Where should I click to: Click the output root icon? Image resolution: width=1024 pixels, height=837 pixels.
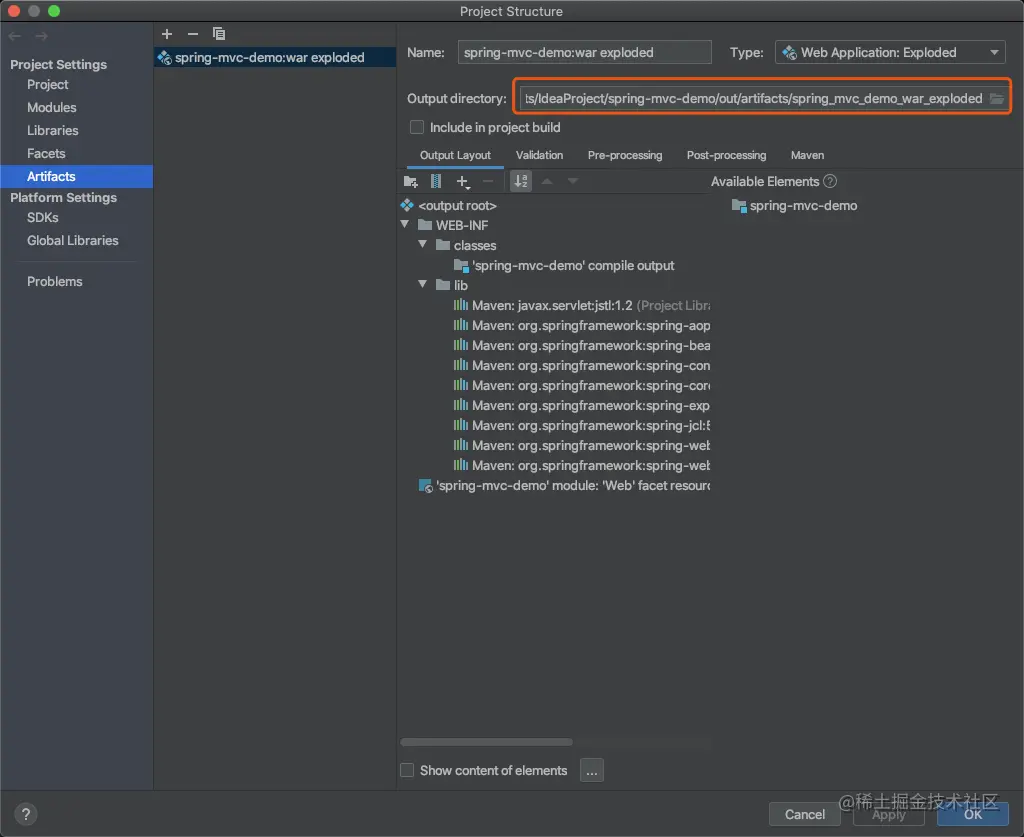tap(407, 205)
